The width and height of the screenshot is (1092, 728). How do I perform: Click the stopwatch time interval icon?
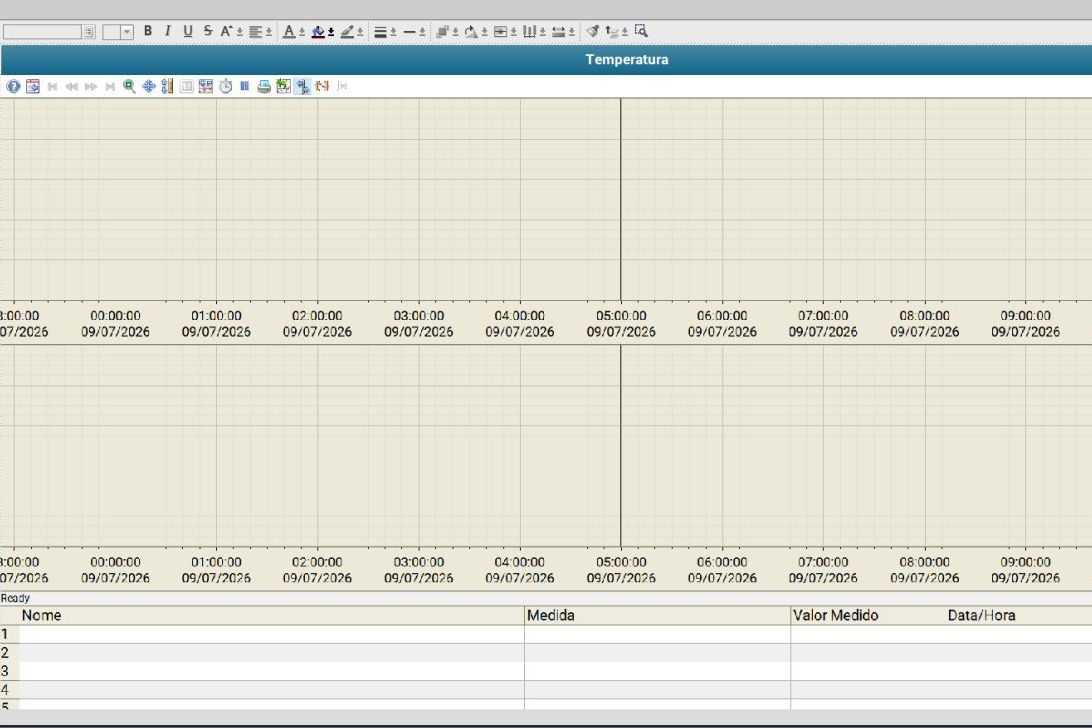[226, 86]
